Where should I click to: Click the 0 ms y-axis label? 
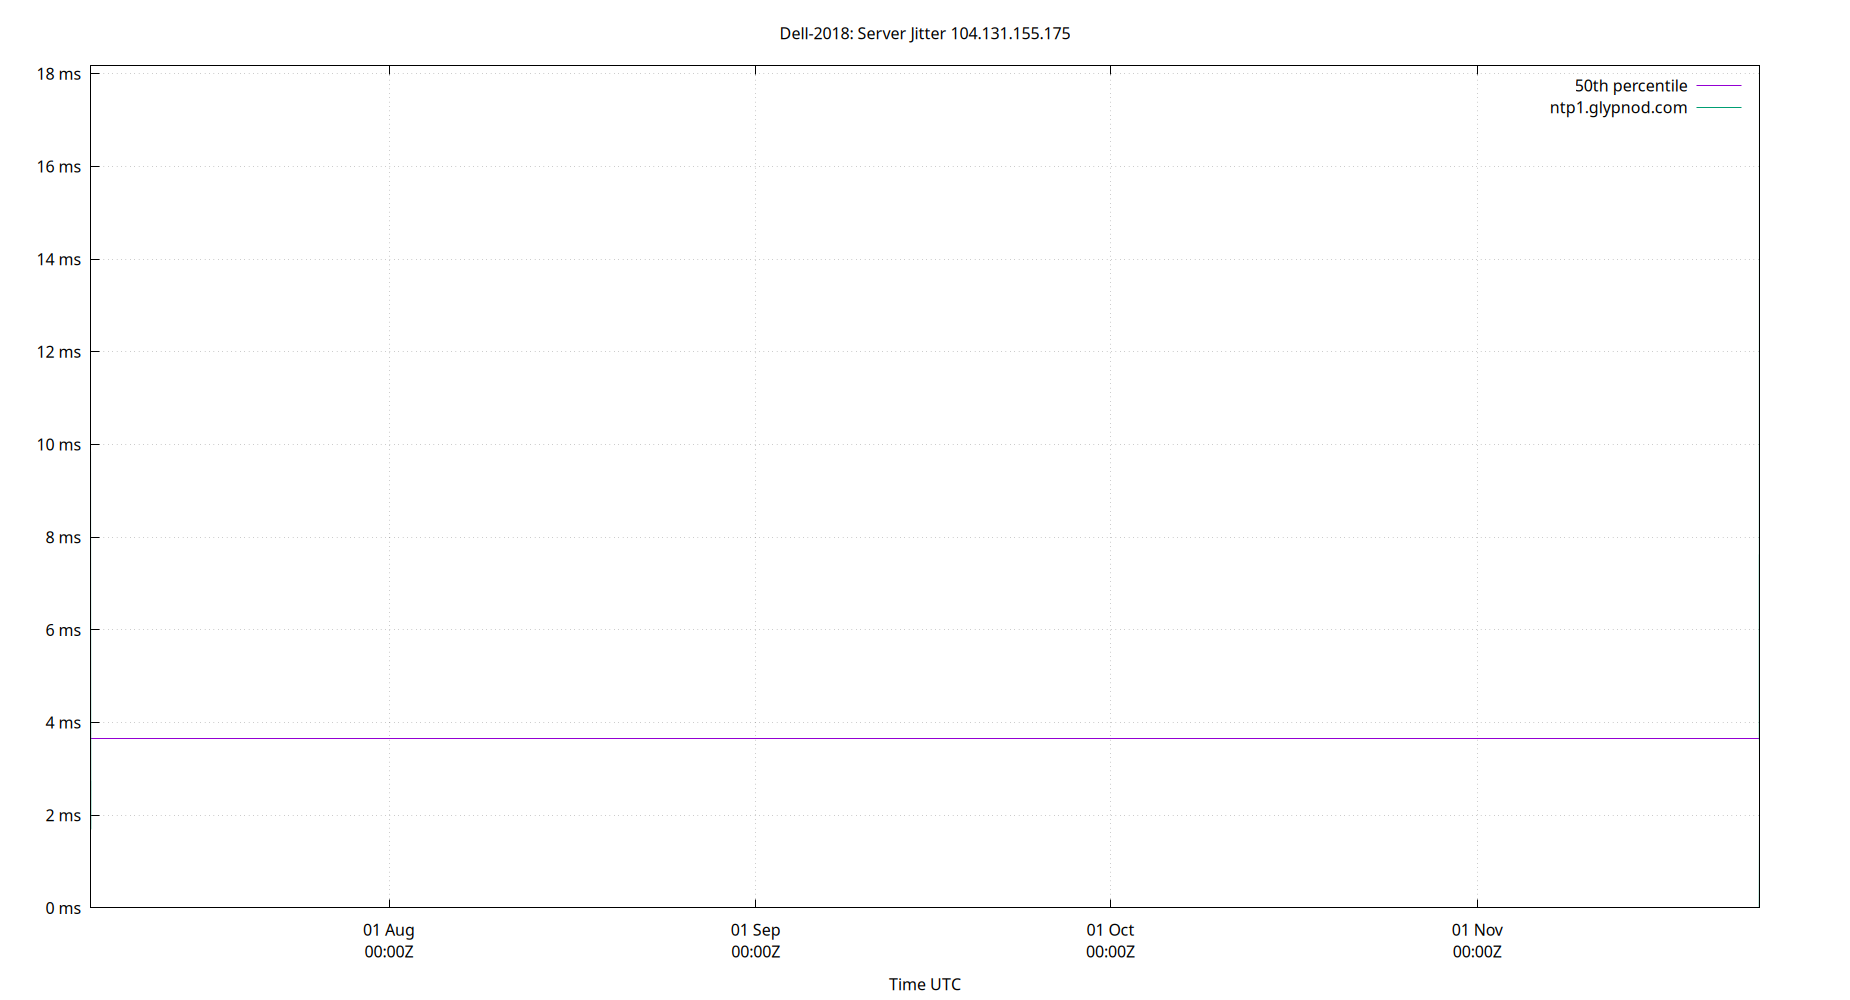(x=64, y=908)
